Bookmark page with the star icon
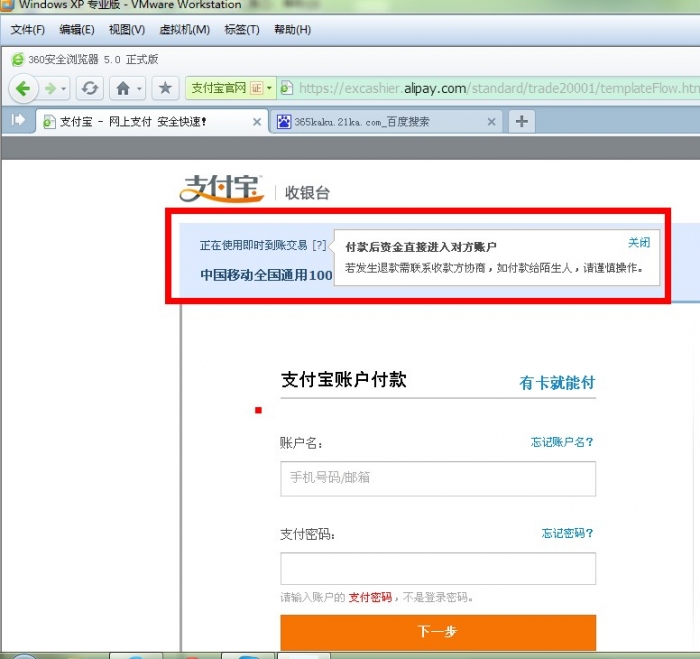Viewport: 700px width, 659px height. (x=165, y=88)
